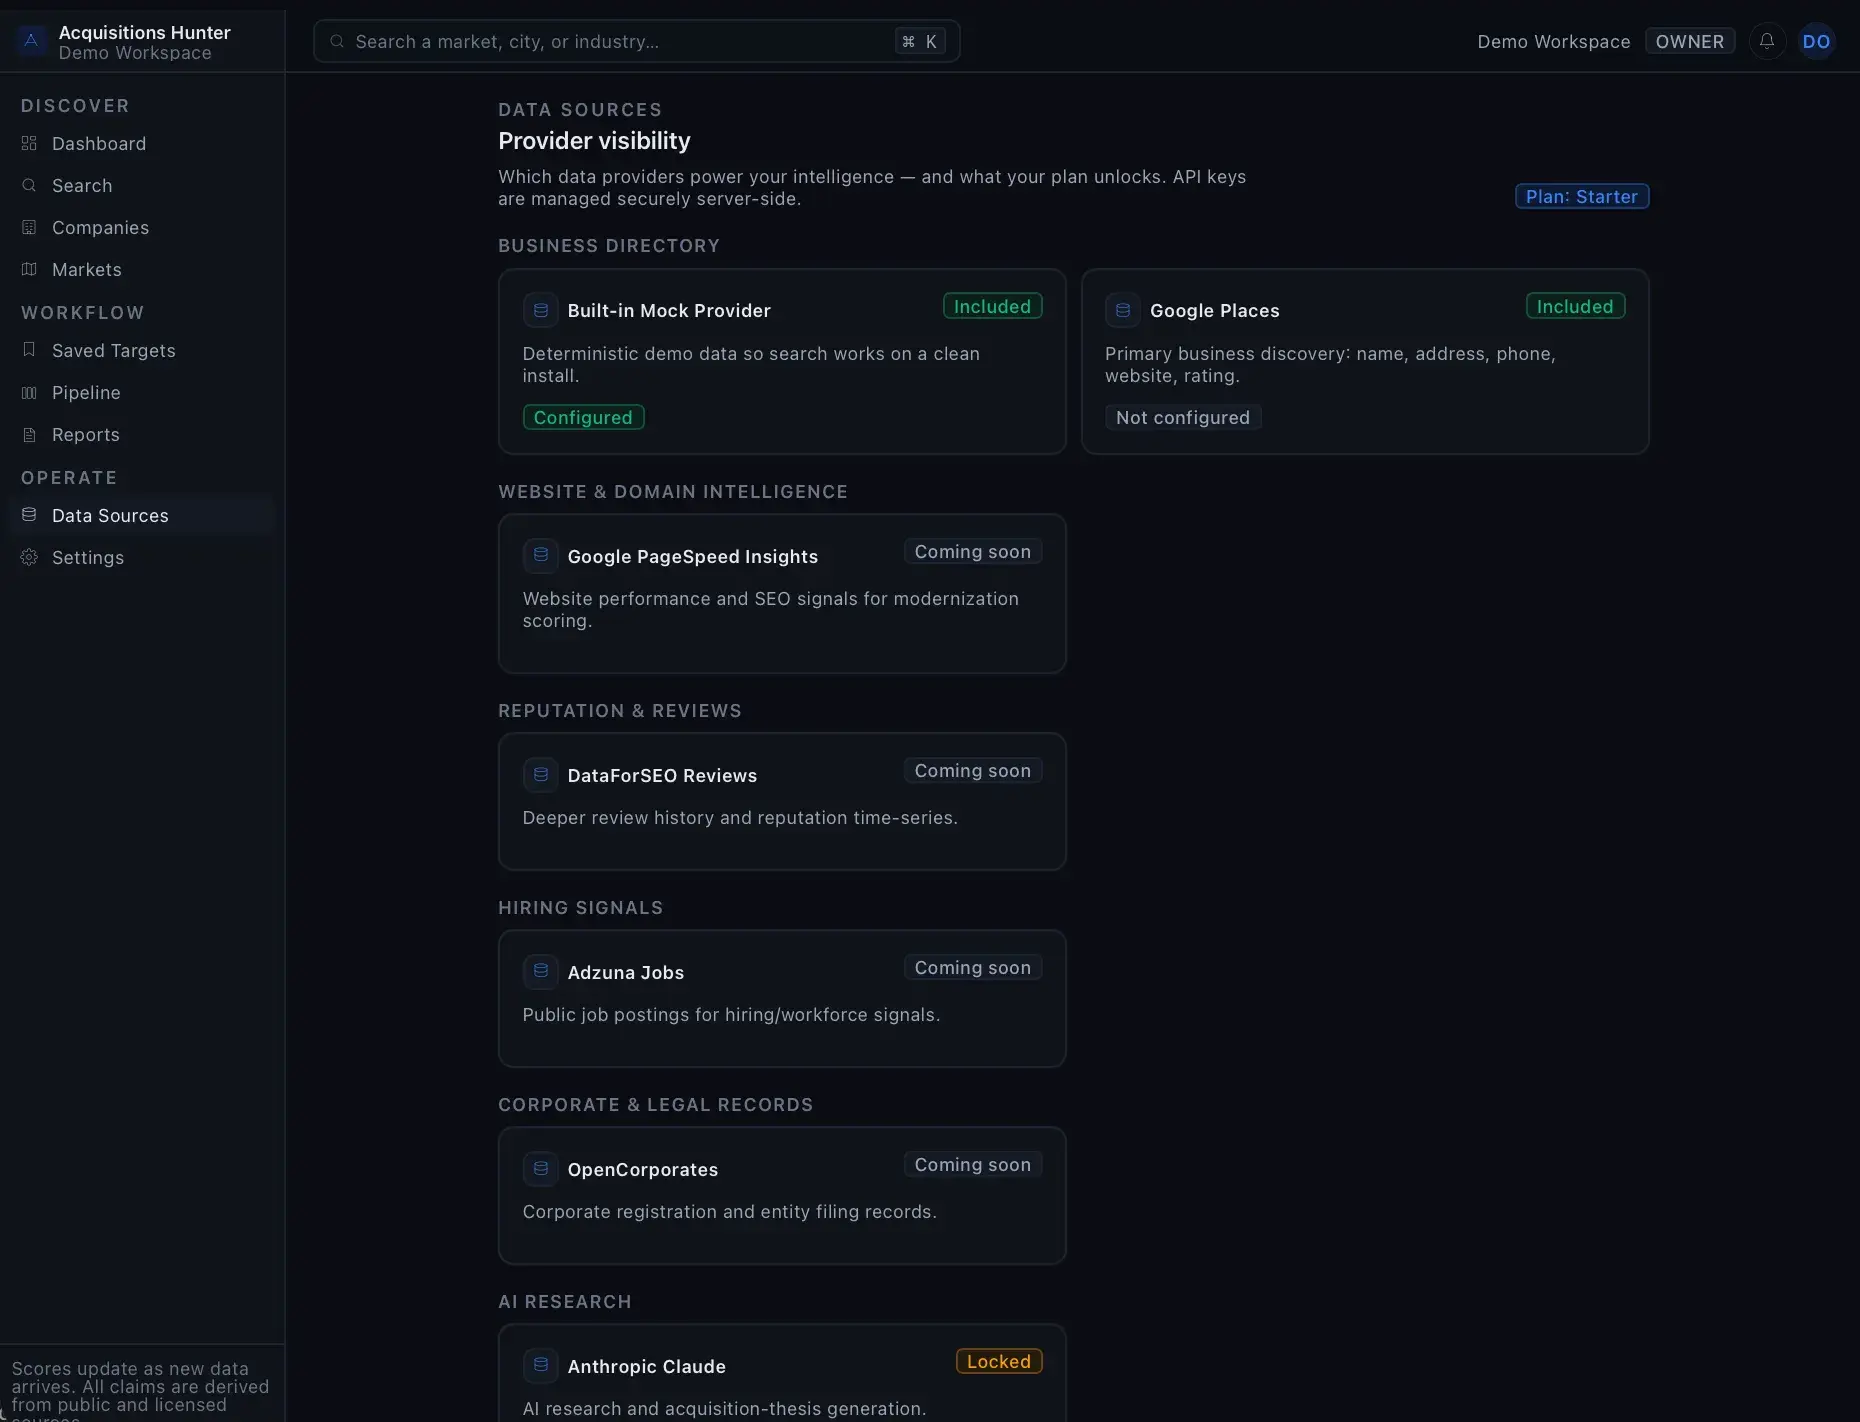The width and height of the screenshot is (1860, 1422).
Task: Select Data Sources in sidebar
Action: [x=142, y=515]
